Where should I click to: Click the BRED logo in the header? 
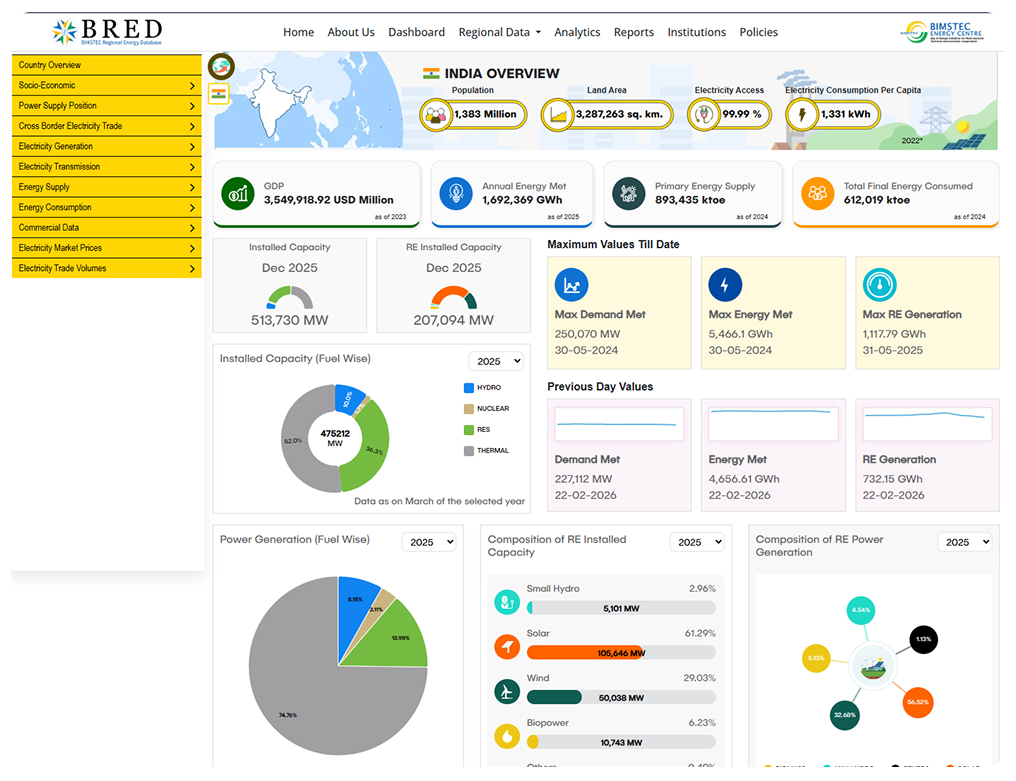point(107,31)
